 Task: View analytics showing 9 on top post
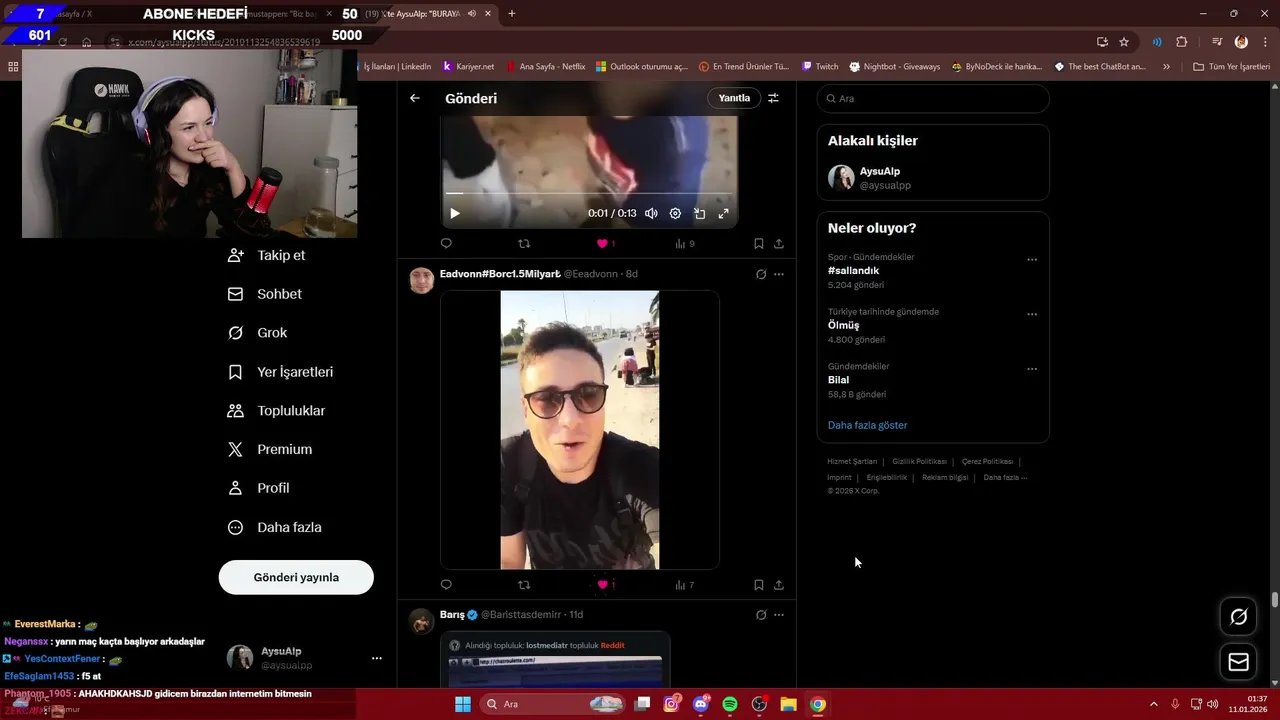point(684,243)
